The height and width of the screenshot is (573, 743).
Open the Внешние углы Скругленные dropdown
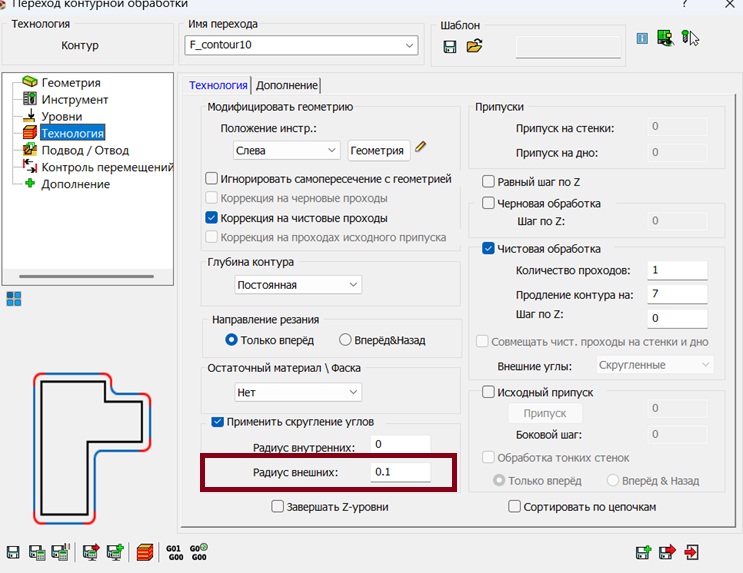pyautogui.click(x=655, y=365)
